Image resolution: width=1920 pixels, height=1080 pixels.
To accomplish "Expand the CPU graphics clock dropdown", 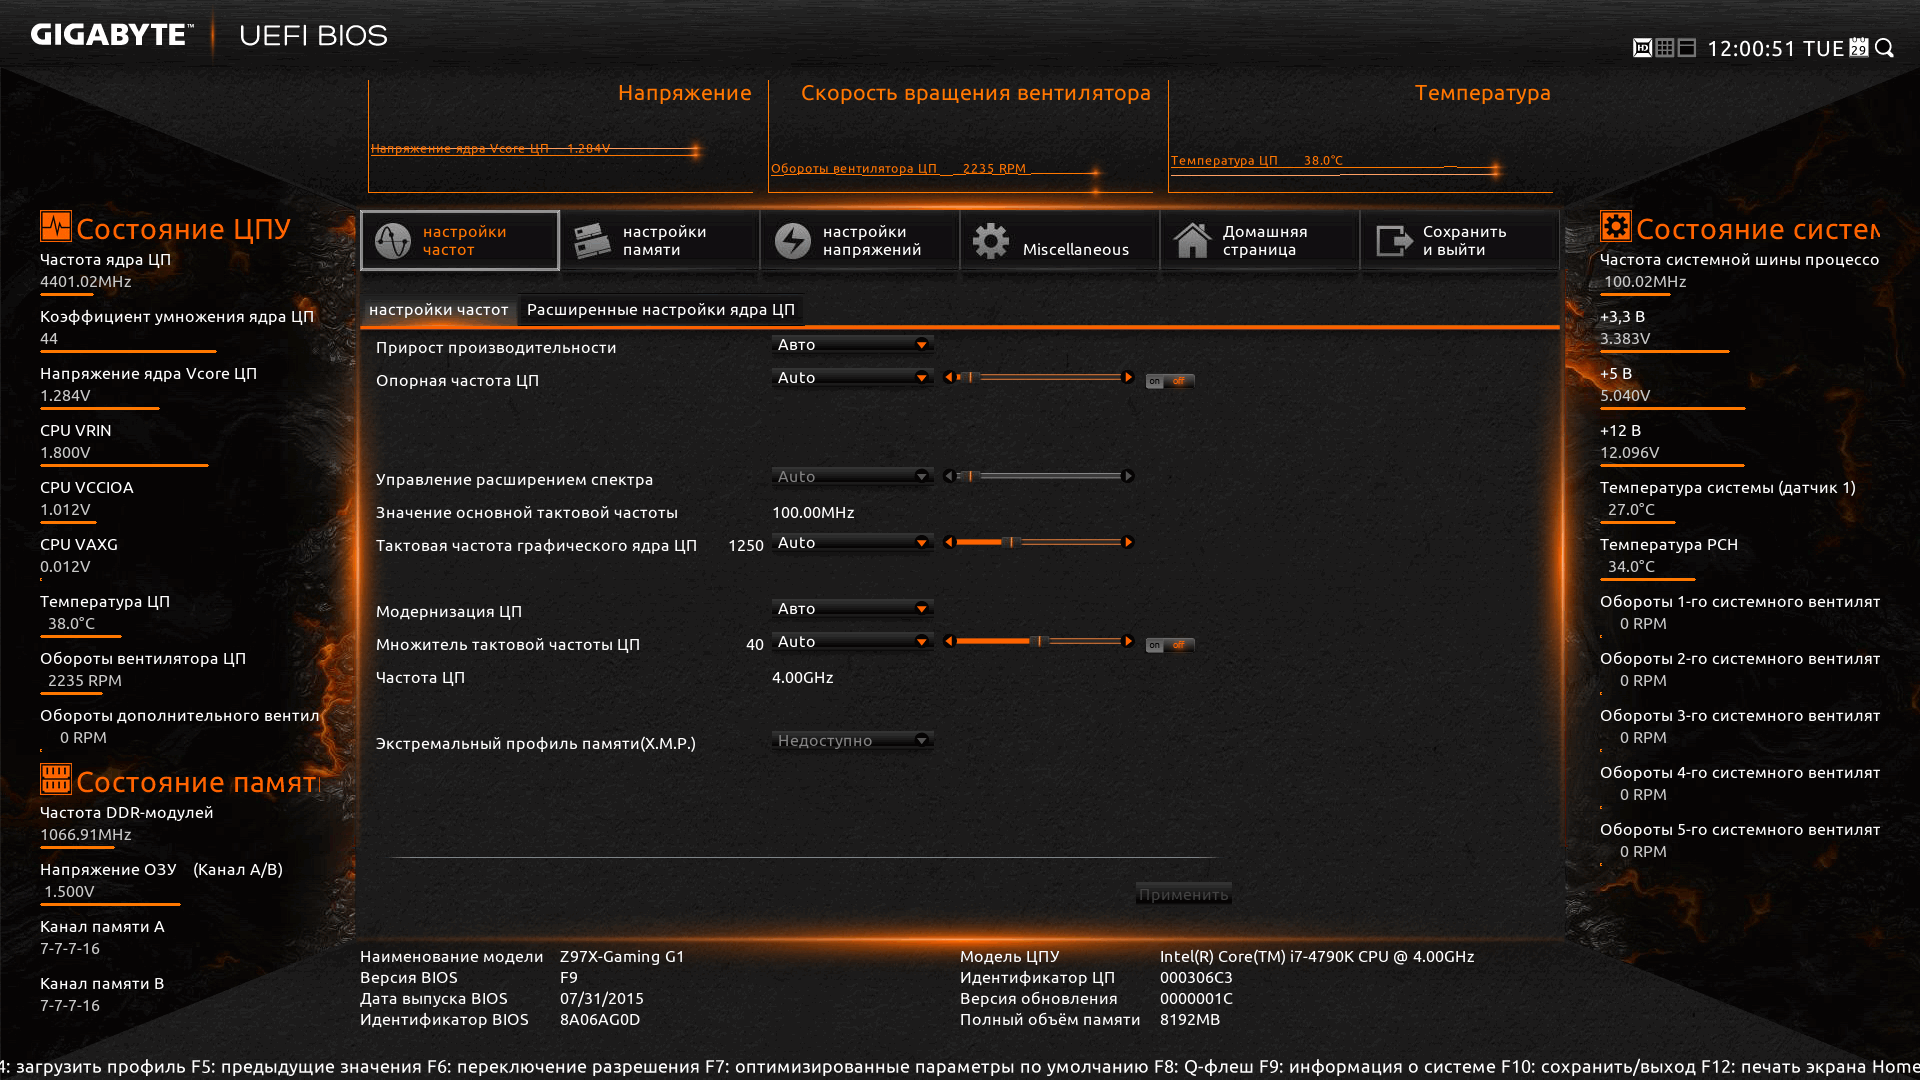I will click(853, 543).
